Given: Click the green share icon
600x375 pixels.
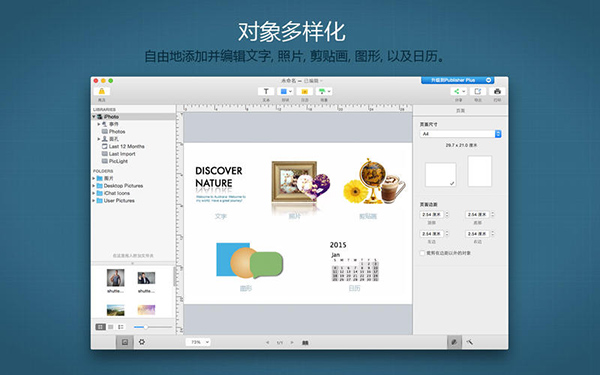Looking at the screenshot, I should (x=457, y=91).
